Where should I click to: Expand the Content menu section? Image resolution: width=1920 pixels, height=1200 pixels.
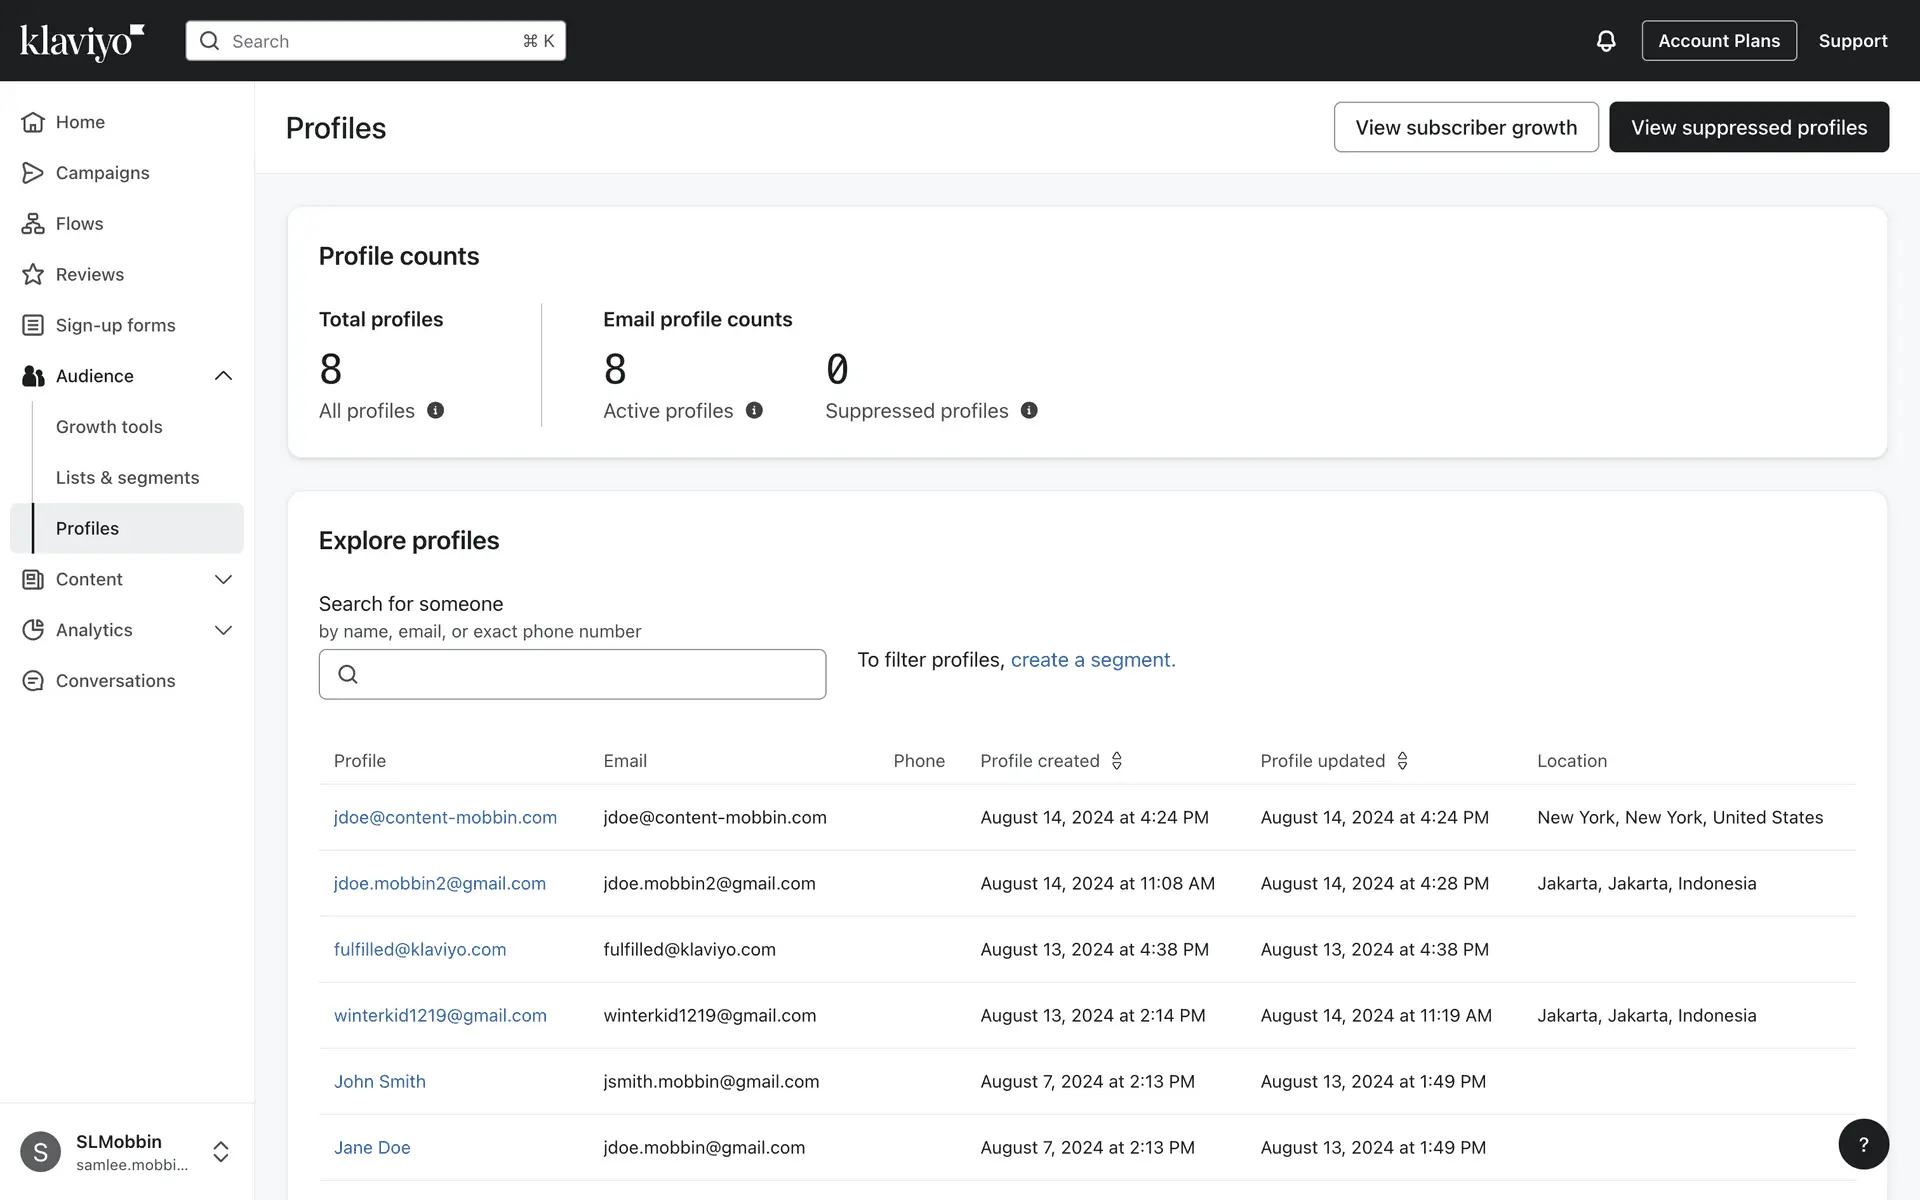223,579
